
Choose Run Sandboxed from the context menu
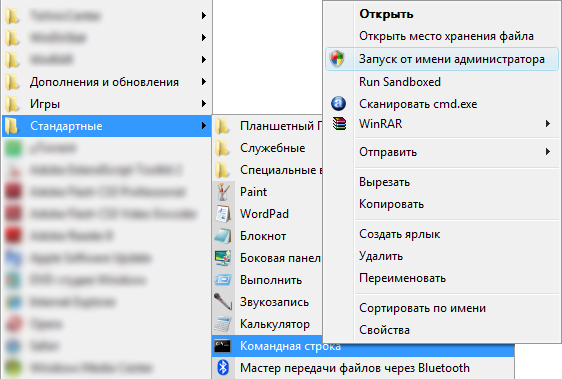(400, 82)
